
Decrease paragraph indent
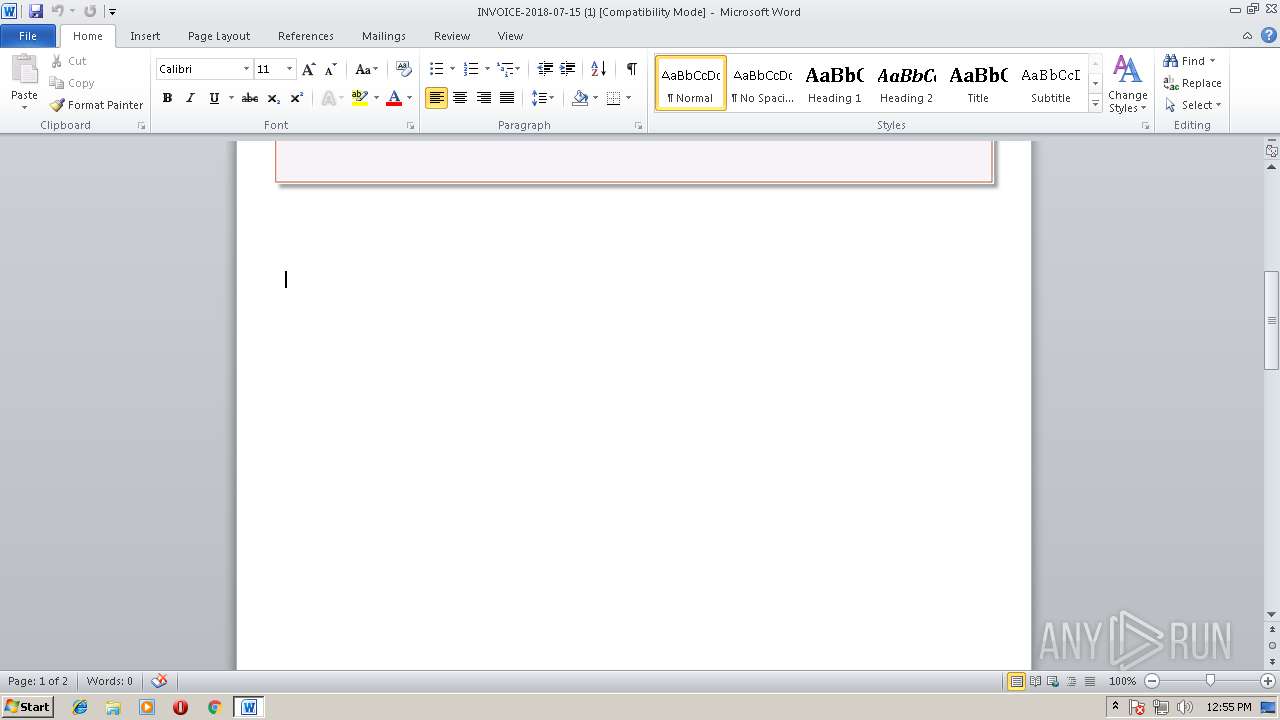point(545,69)
